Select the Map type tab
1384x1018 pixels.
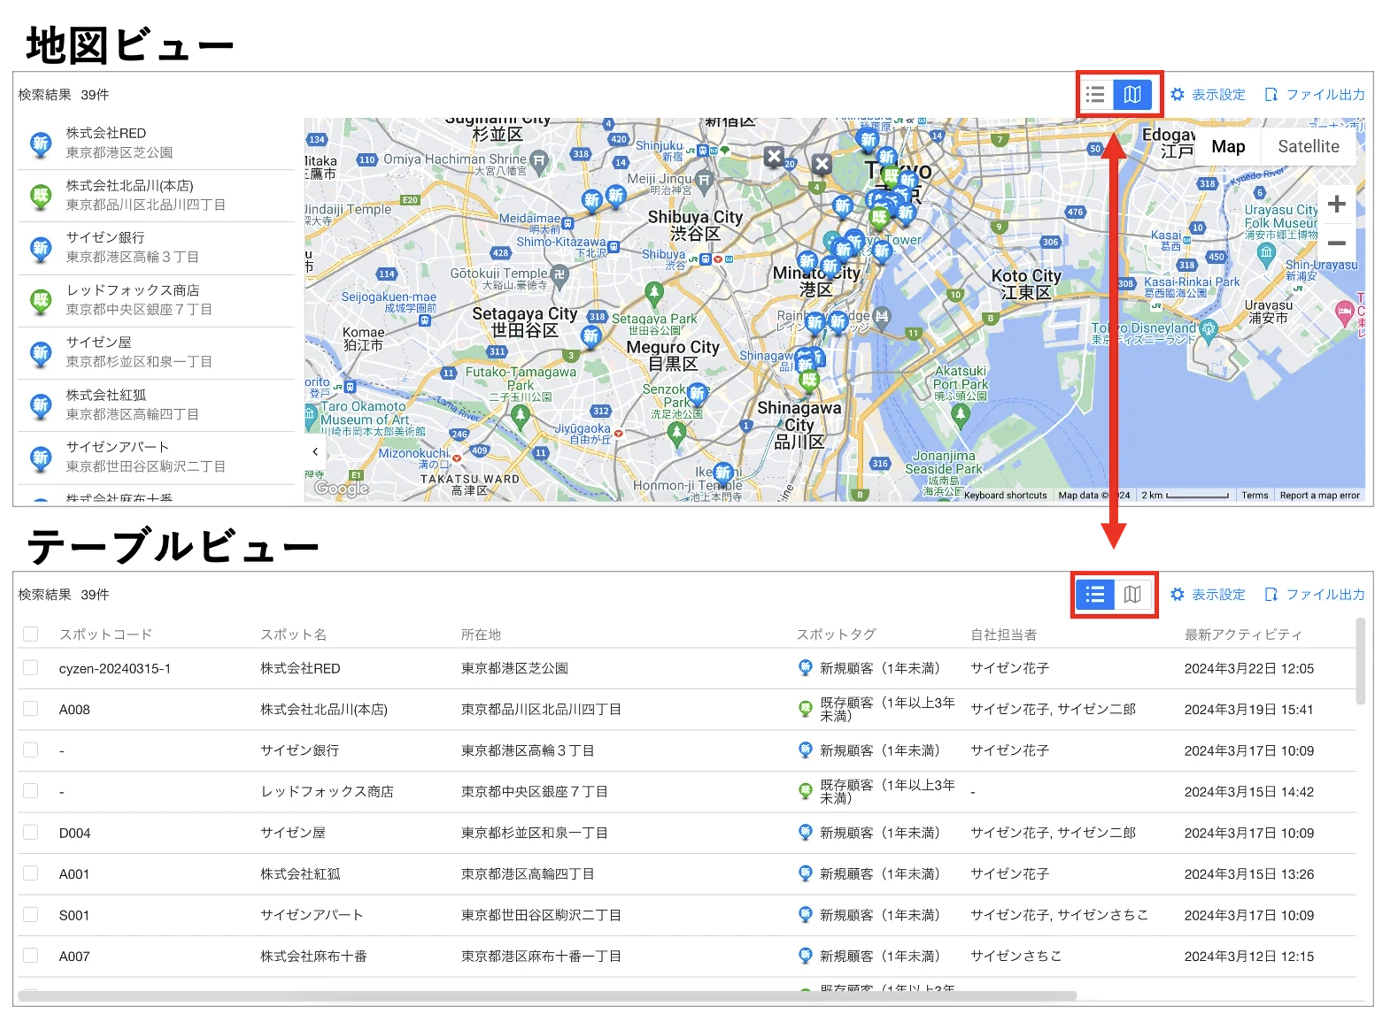(x=1228, y=146)
